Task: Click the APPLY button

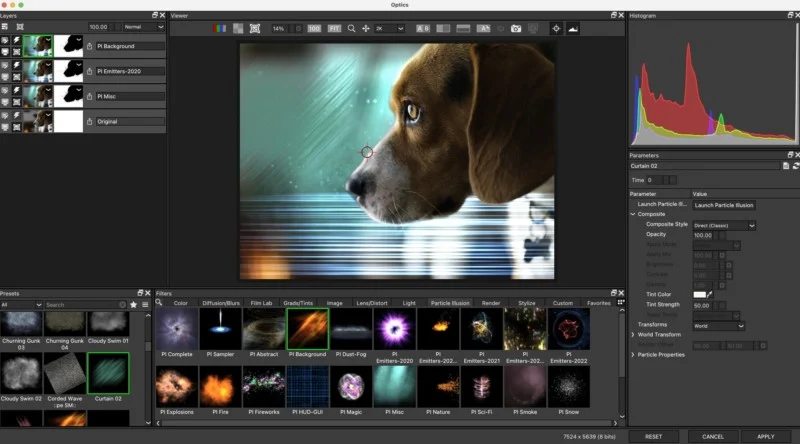Action: (x=765, y=436)
